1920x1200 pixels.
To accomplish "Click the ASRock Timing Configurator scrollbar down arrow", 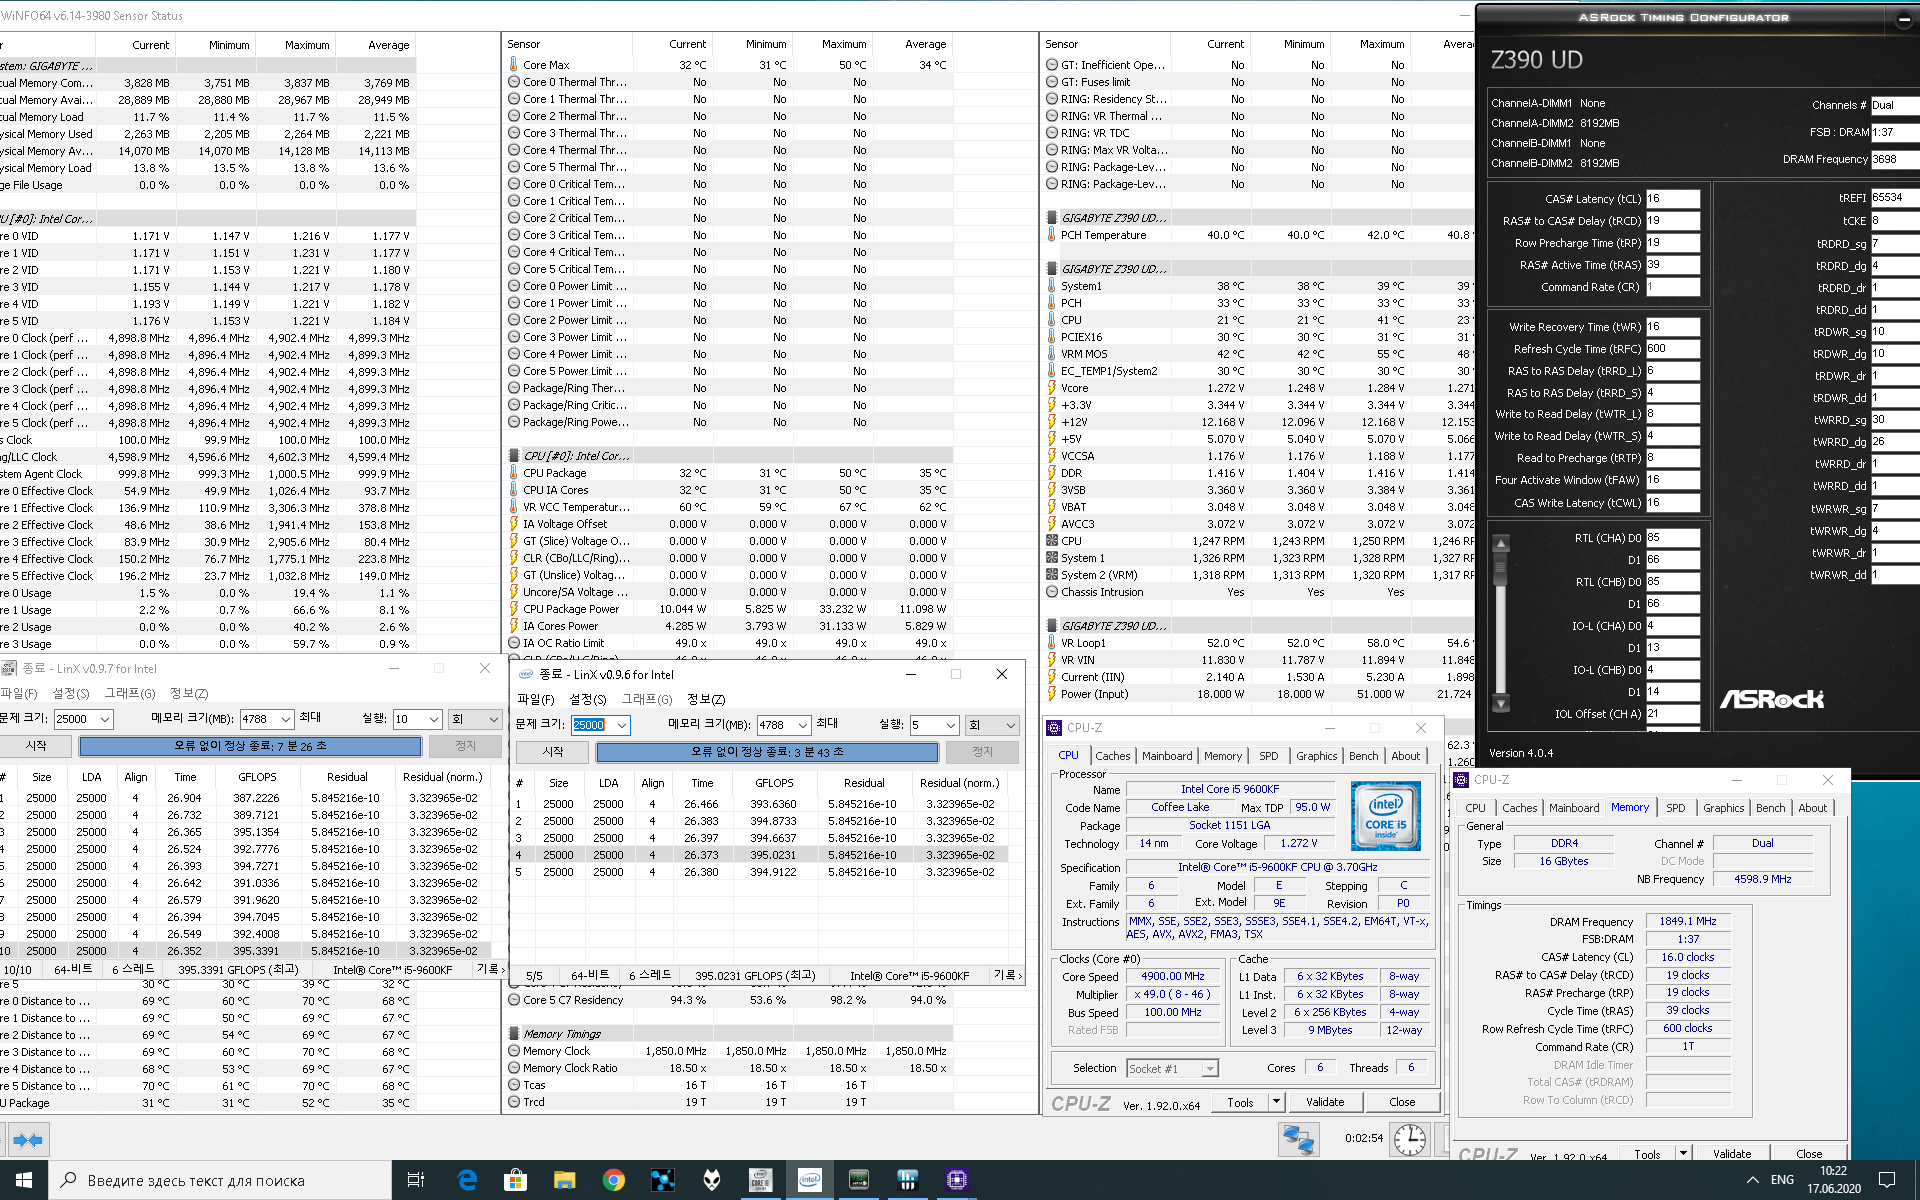I will 1501,704.
